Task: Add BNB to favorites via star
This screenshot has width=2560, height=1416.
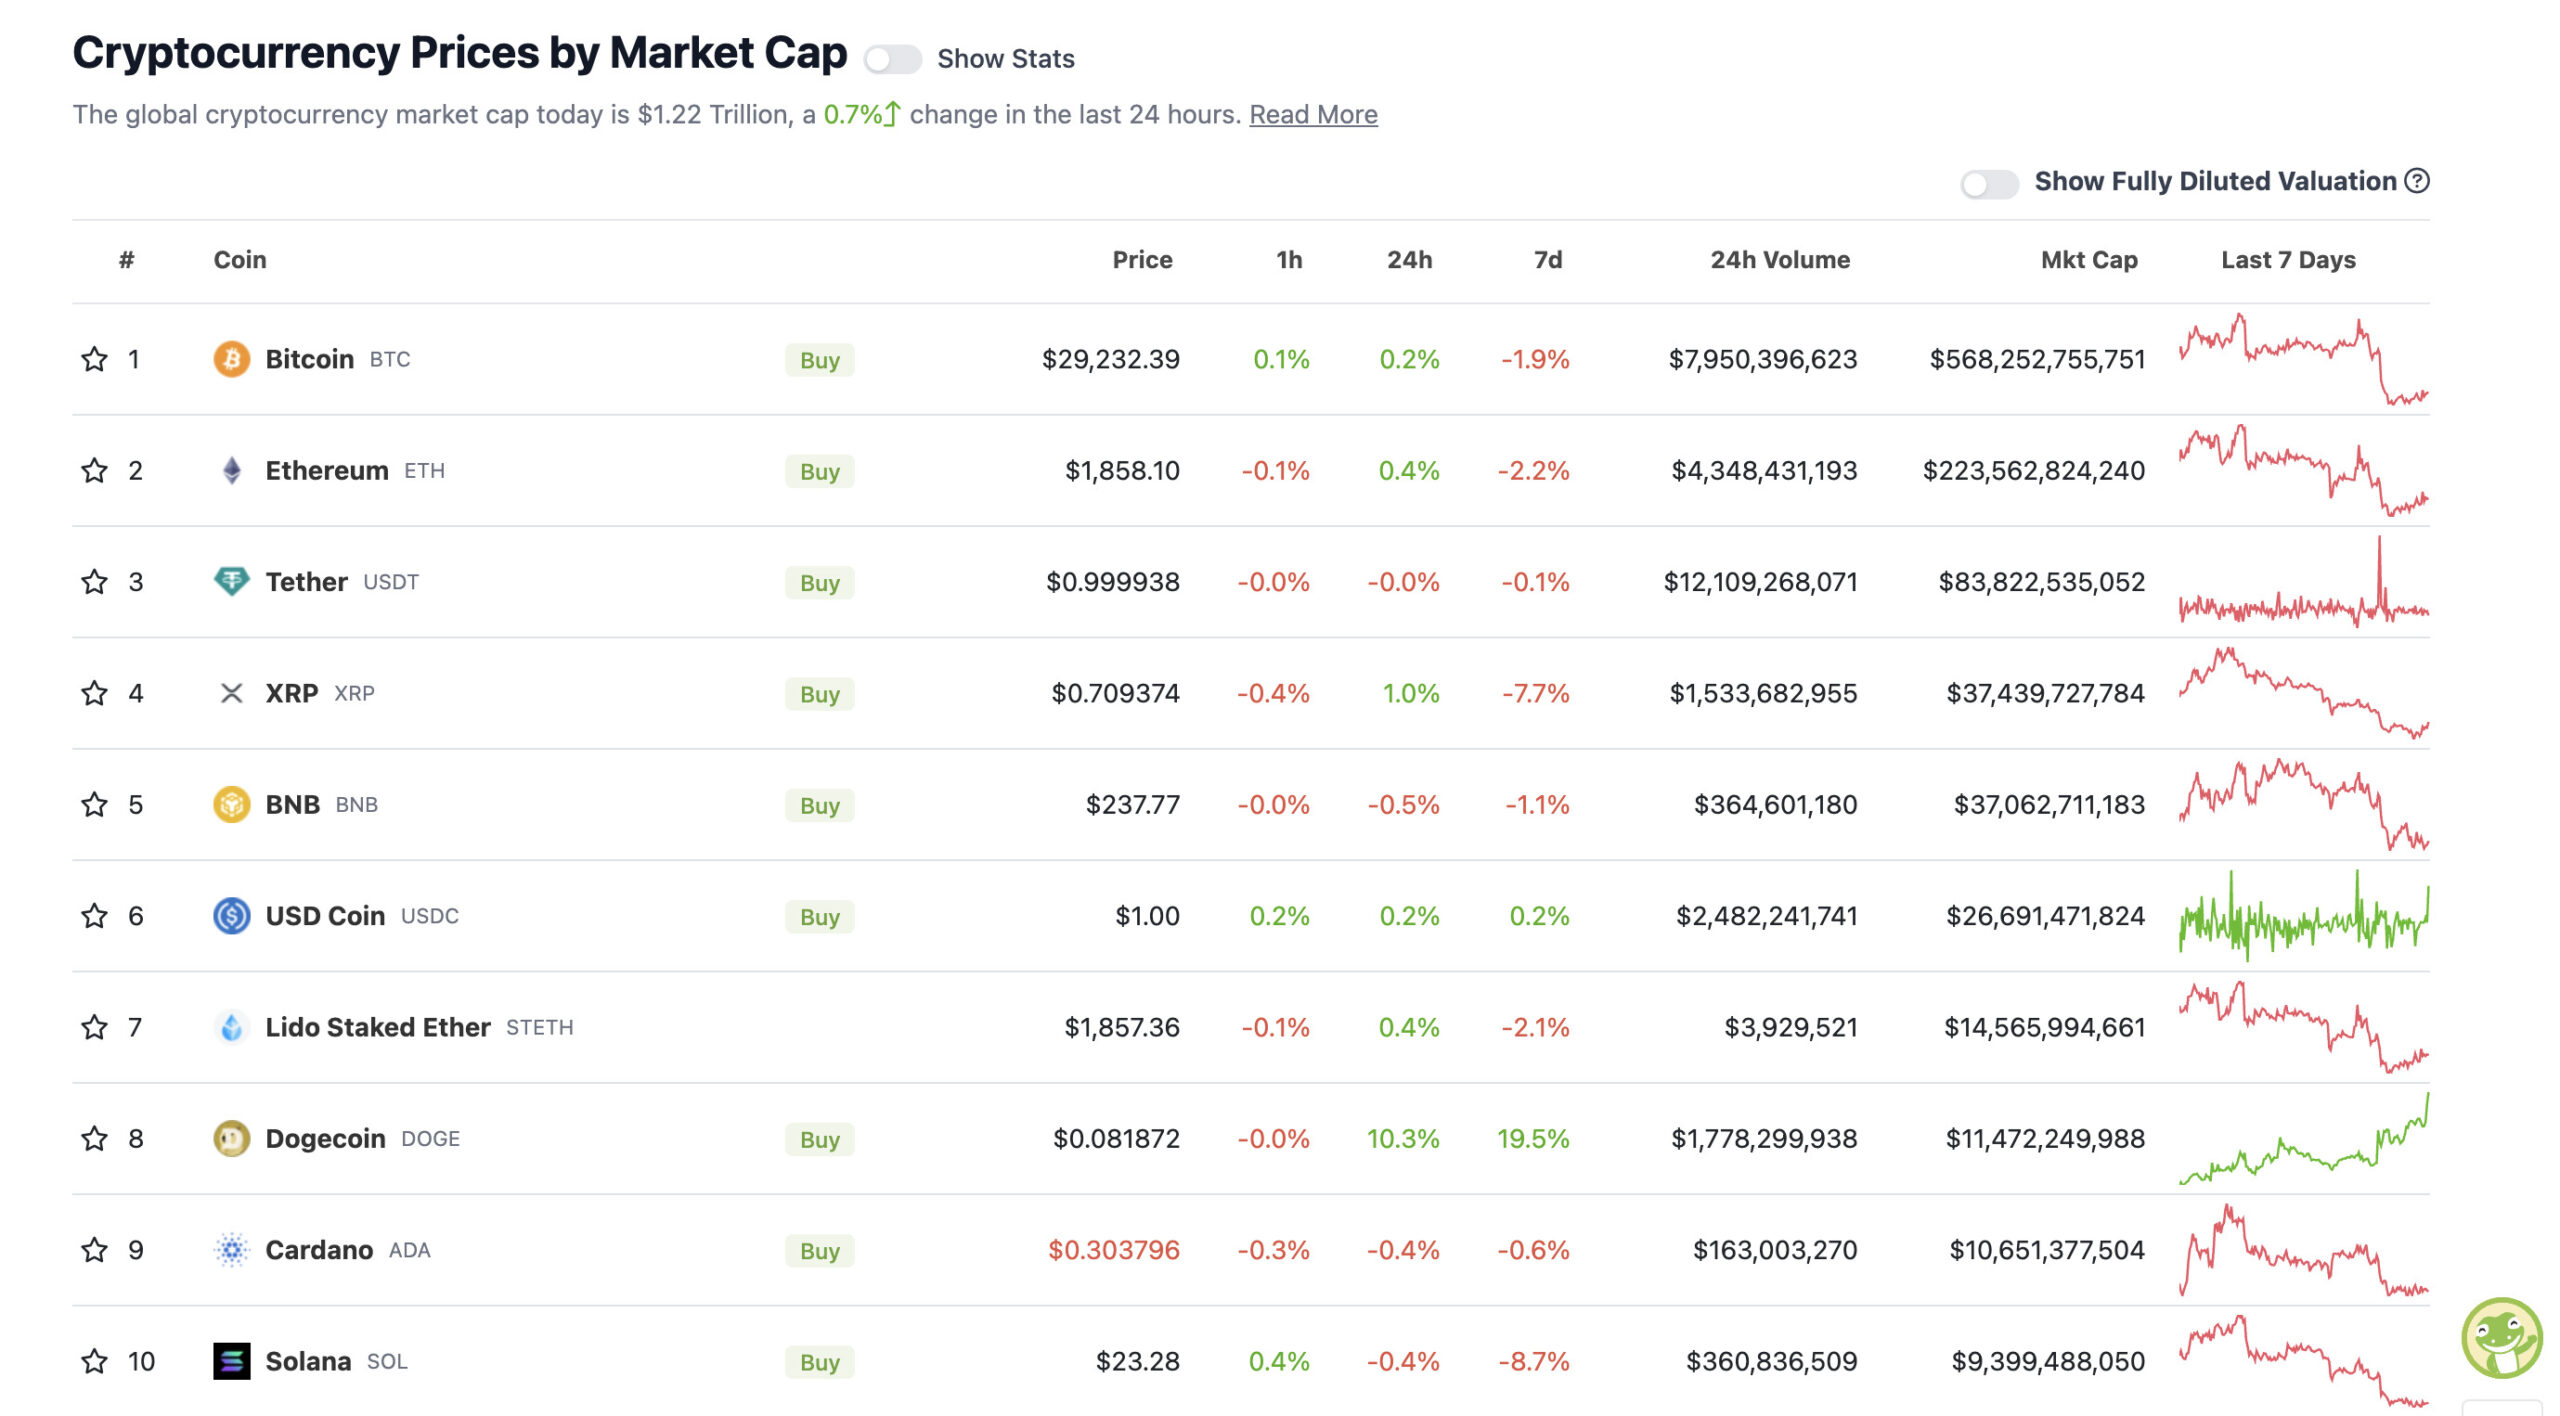Action: point(94,805)
